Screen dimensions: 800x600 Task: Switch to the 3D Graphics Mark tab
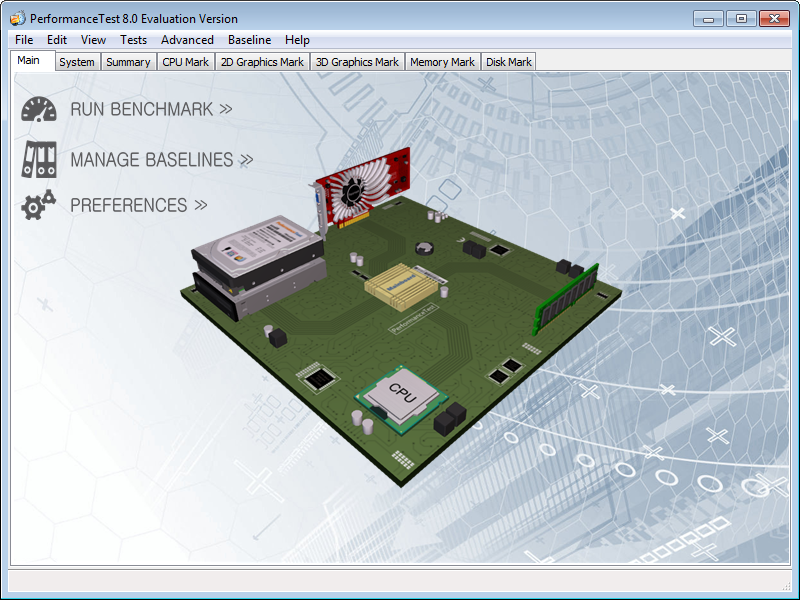(x=357, y=62)
